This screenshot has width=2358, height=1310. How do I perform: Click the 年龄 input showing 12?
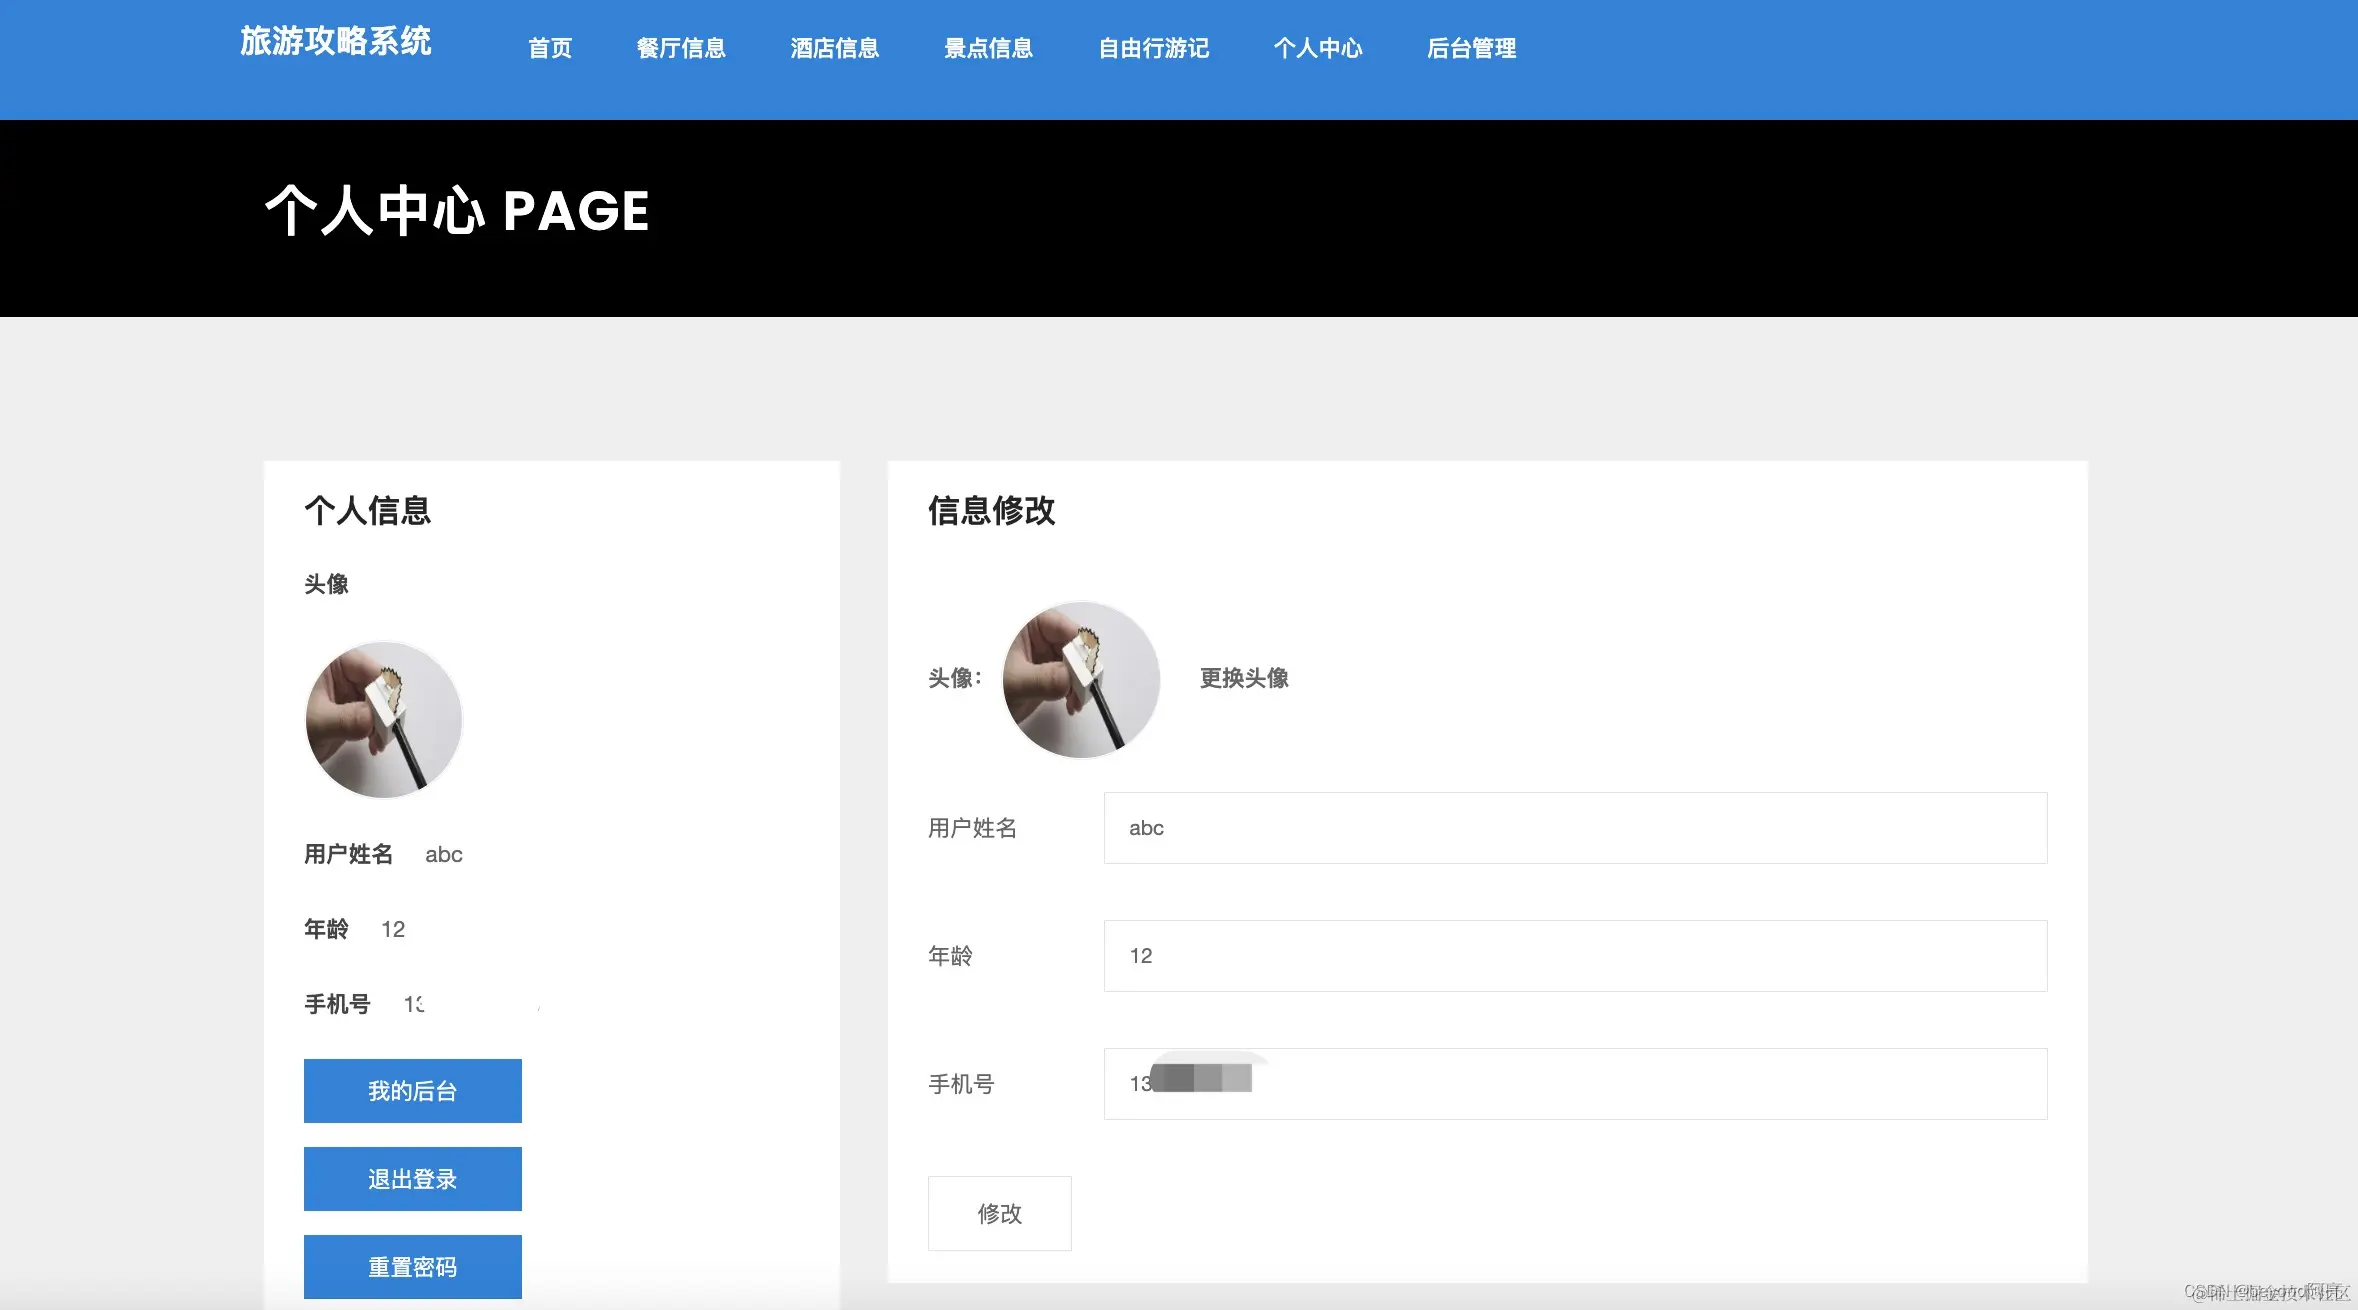tap(1575, 955)
